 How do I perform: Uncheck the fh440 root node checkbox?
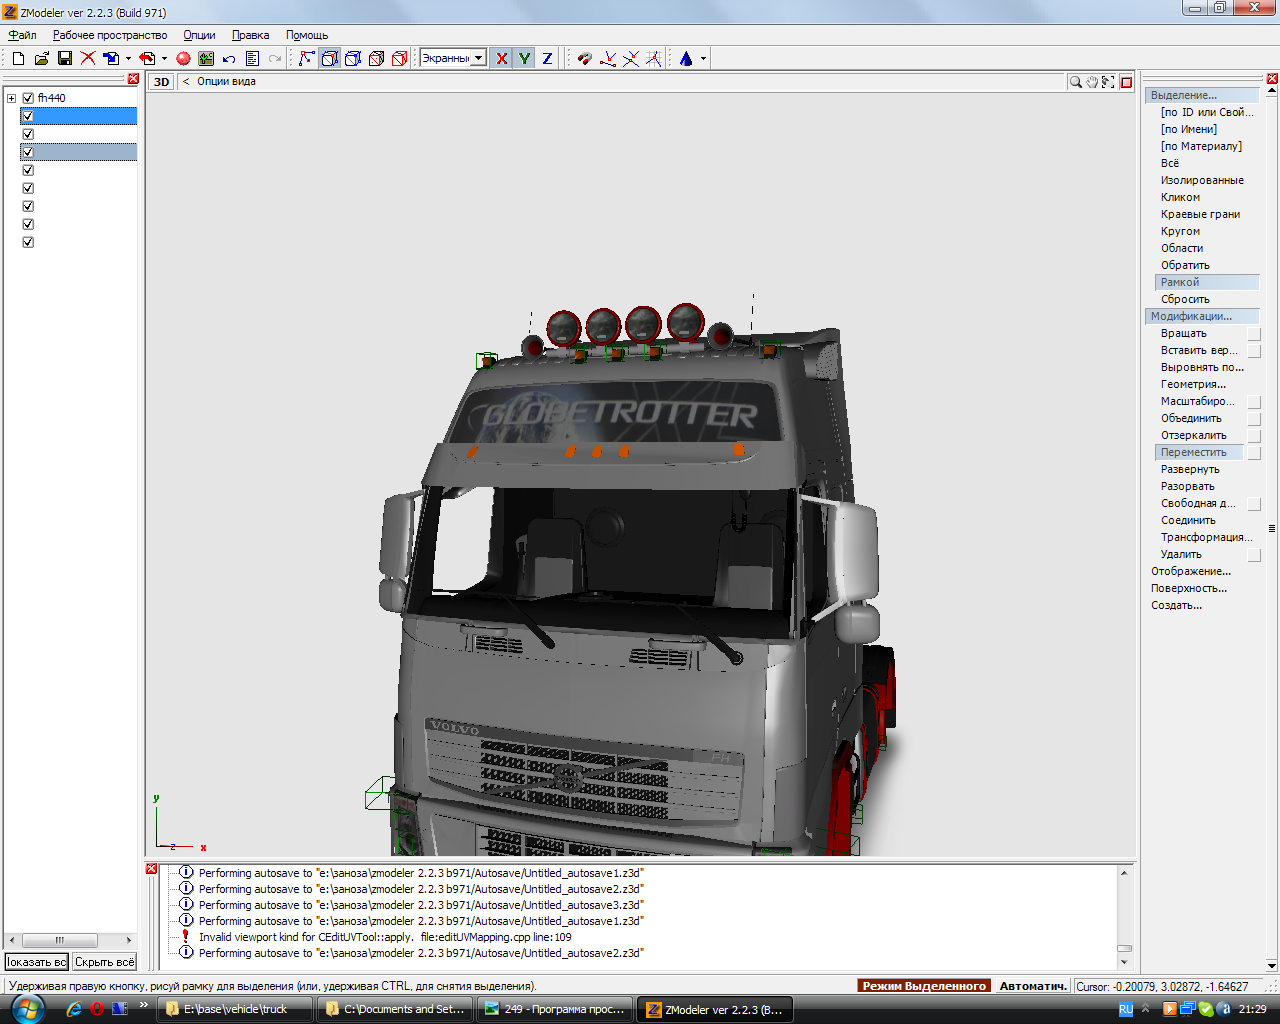click(28, 98)
